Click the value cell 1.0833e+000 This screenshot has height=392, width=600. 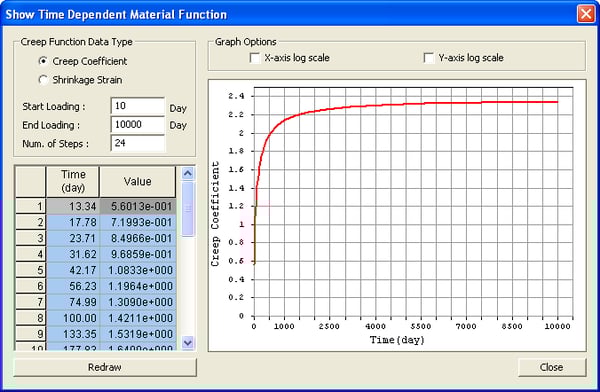pos(138,270)
